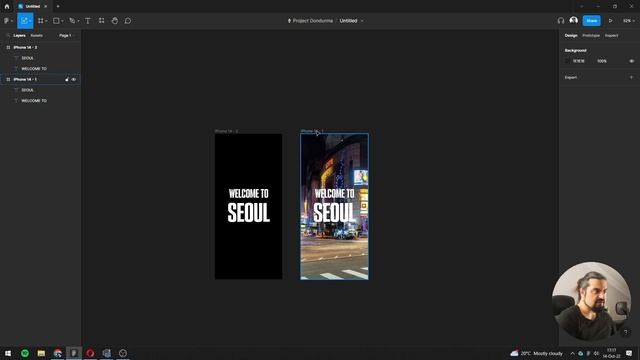
Task: Close the Untitled file tab
Action: click(x=45, y=7)
